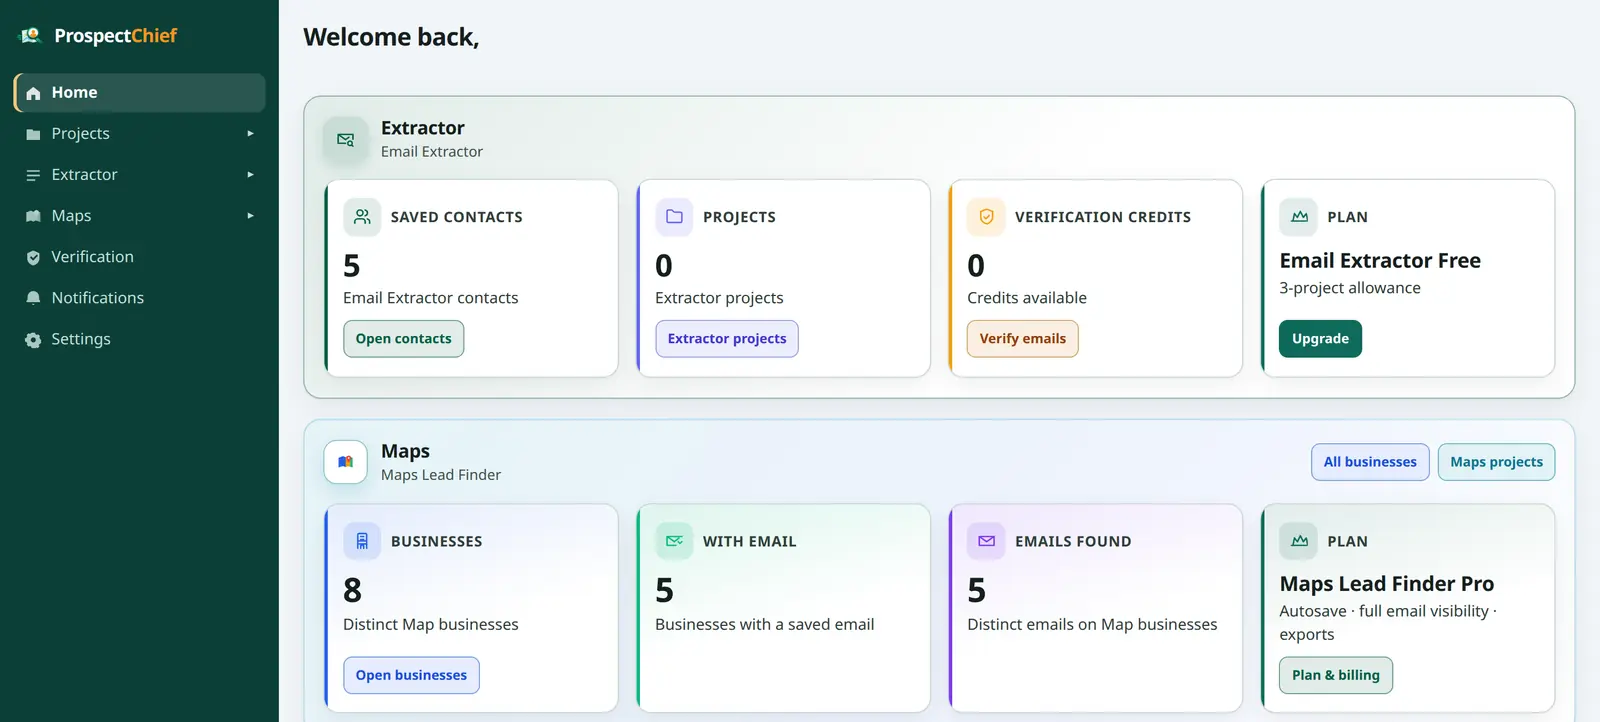Click the Email Extractor Free plan crown icon
This screenshot has height=722, width=1600.
tap(1299, 217)
